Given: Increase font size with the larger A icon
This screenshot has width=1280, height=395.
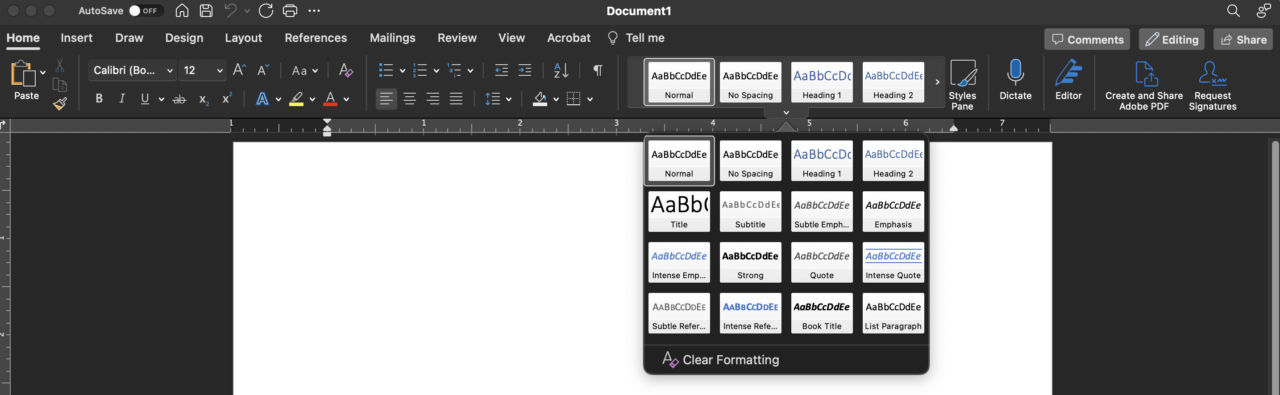Looking at the screenshot, I should (239, 70).
